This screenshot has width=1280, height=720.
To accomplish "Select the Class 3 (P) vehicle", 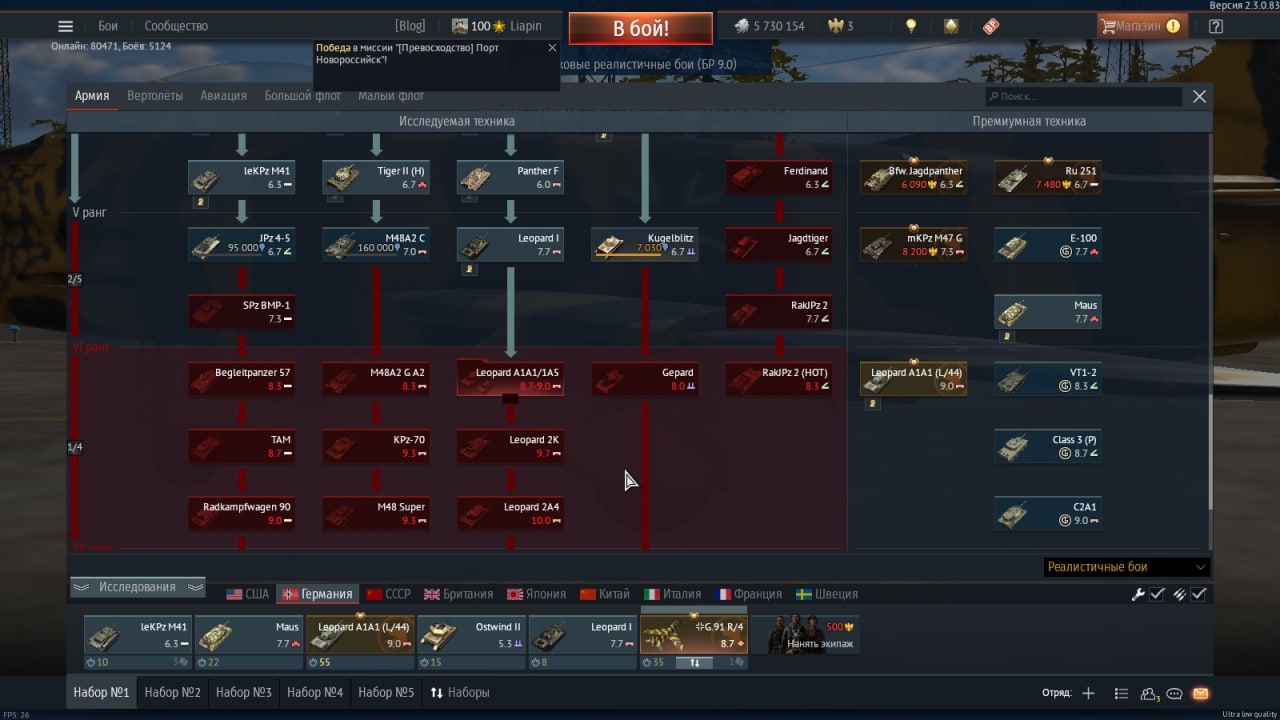I will coord(1048,446).
